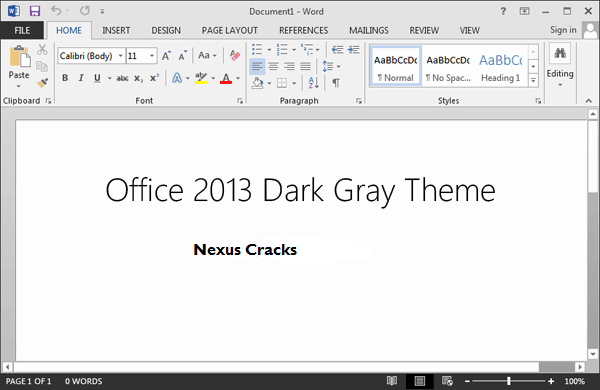The height and width of the screenshot is (390, 600).
Task: Apply the Heading 1 style
Action: [501, 67]
